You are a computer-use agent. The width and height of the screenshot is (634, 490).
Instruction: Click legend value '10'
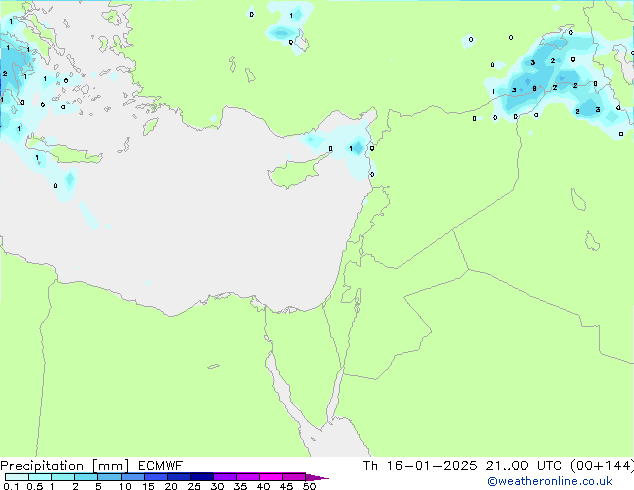pos(125,486)
